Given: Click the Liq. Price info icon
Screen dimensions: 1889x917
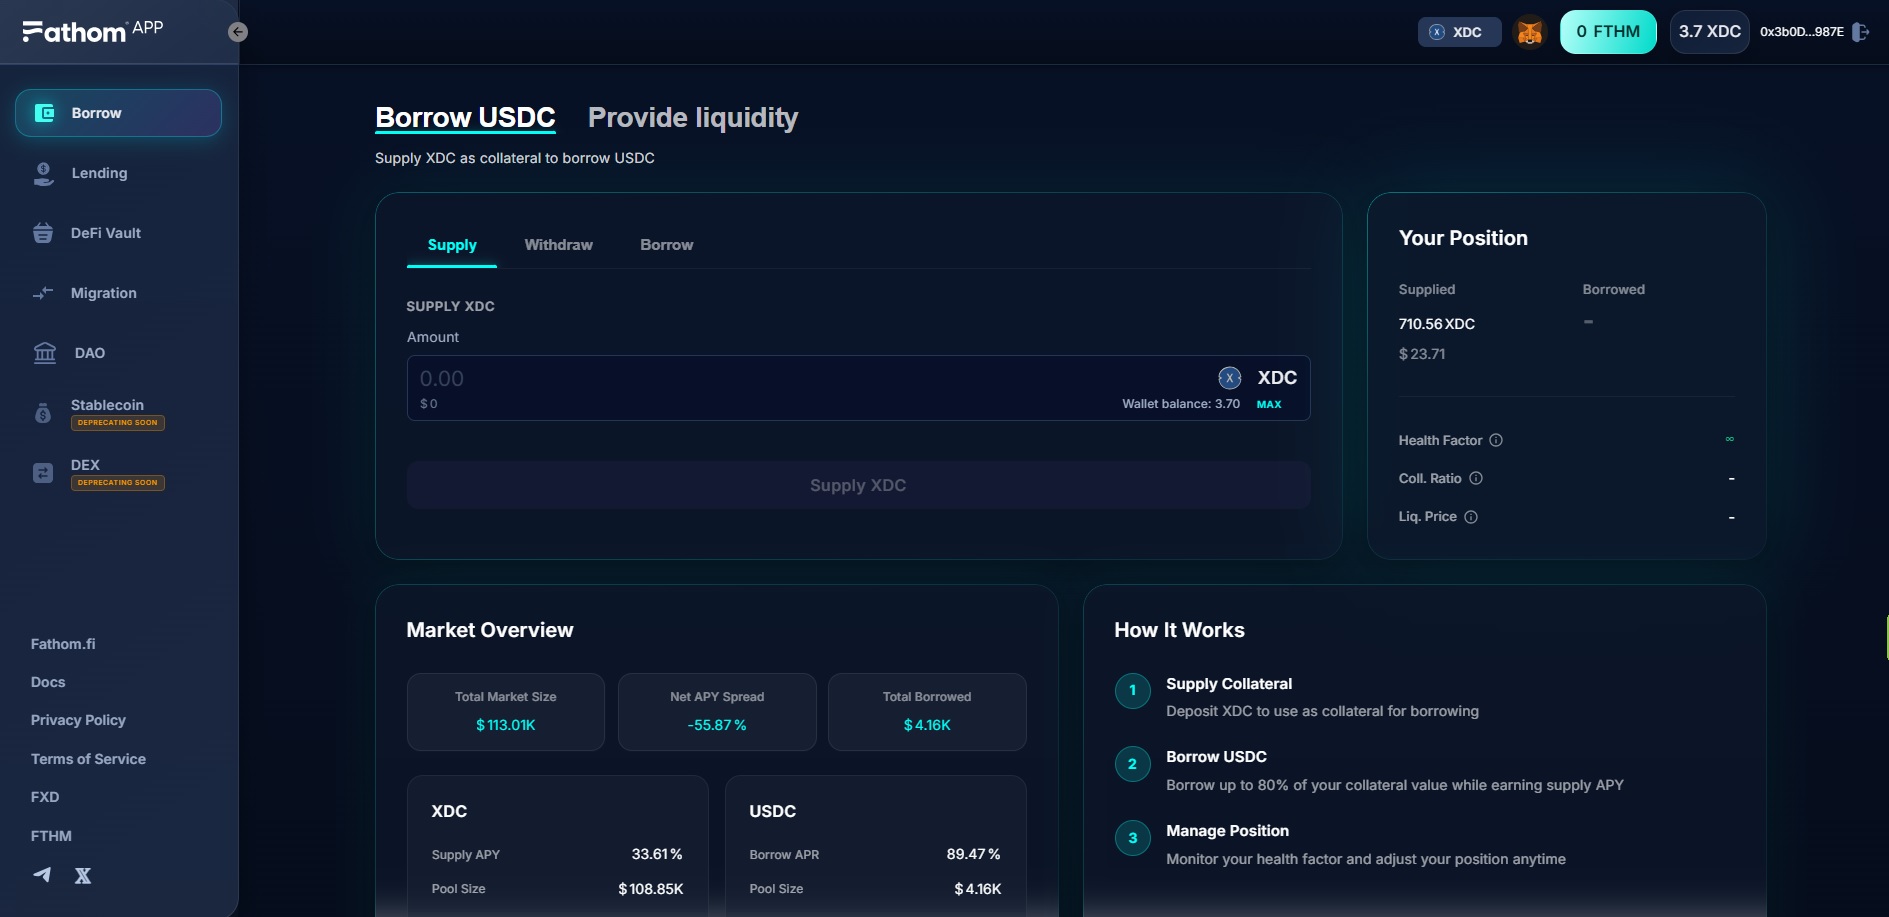Looking at the screenshot, I should tap(1471, 517).
